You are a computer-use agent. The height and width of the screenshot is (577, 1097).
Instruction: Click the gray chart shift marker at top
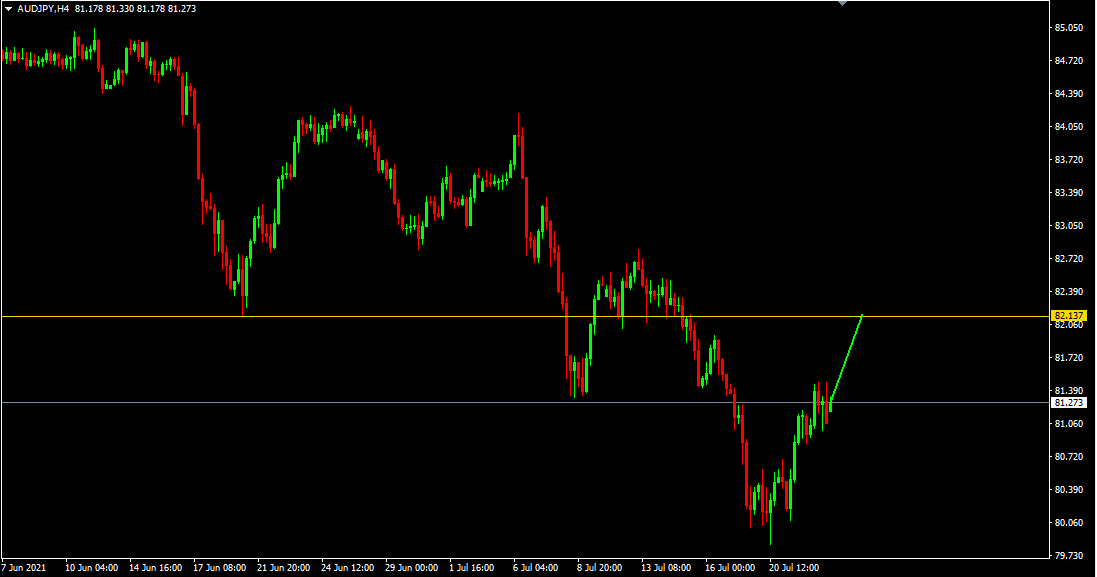pyautogui.click(x=842, y=3)
